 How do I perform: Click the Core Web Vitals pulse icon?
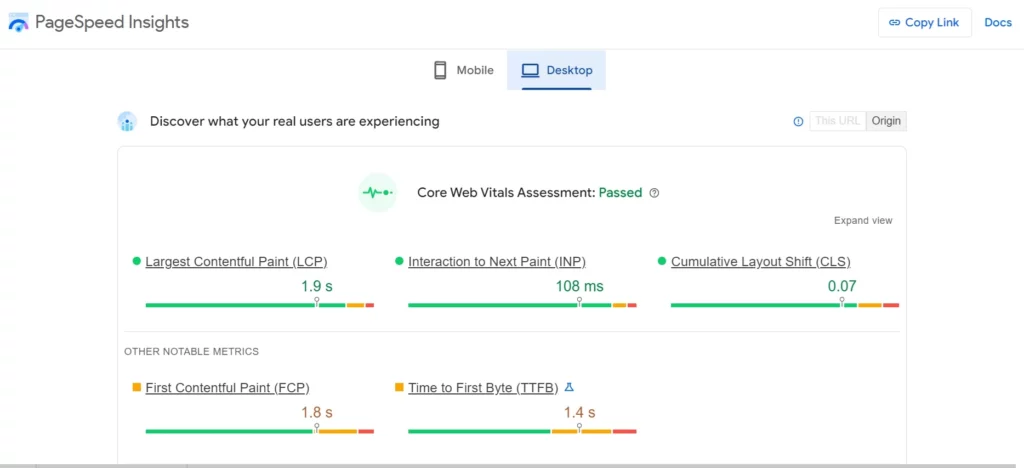pyautogui.click(x=377, y=193)
